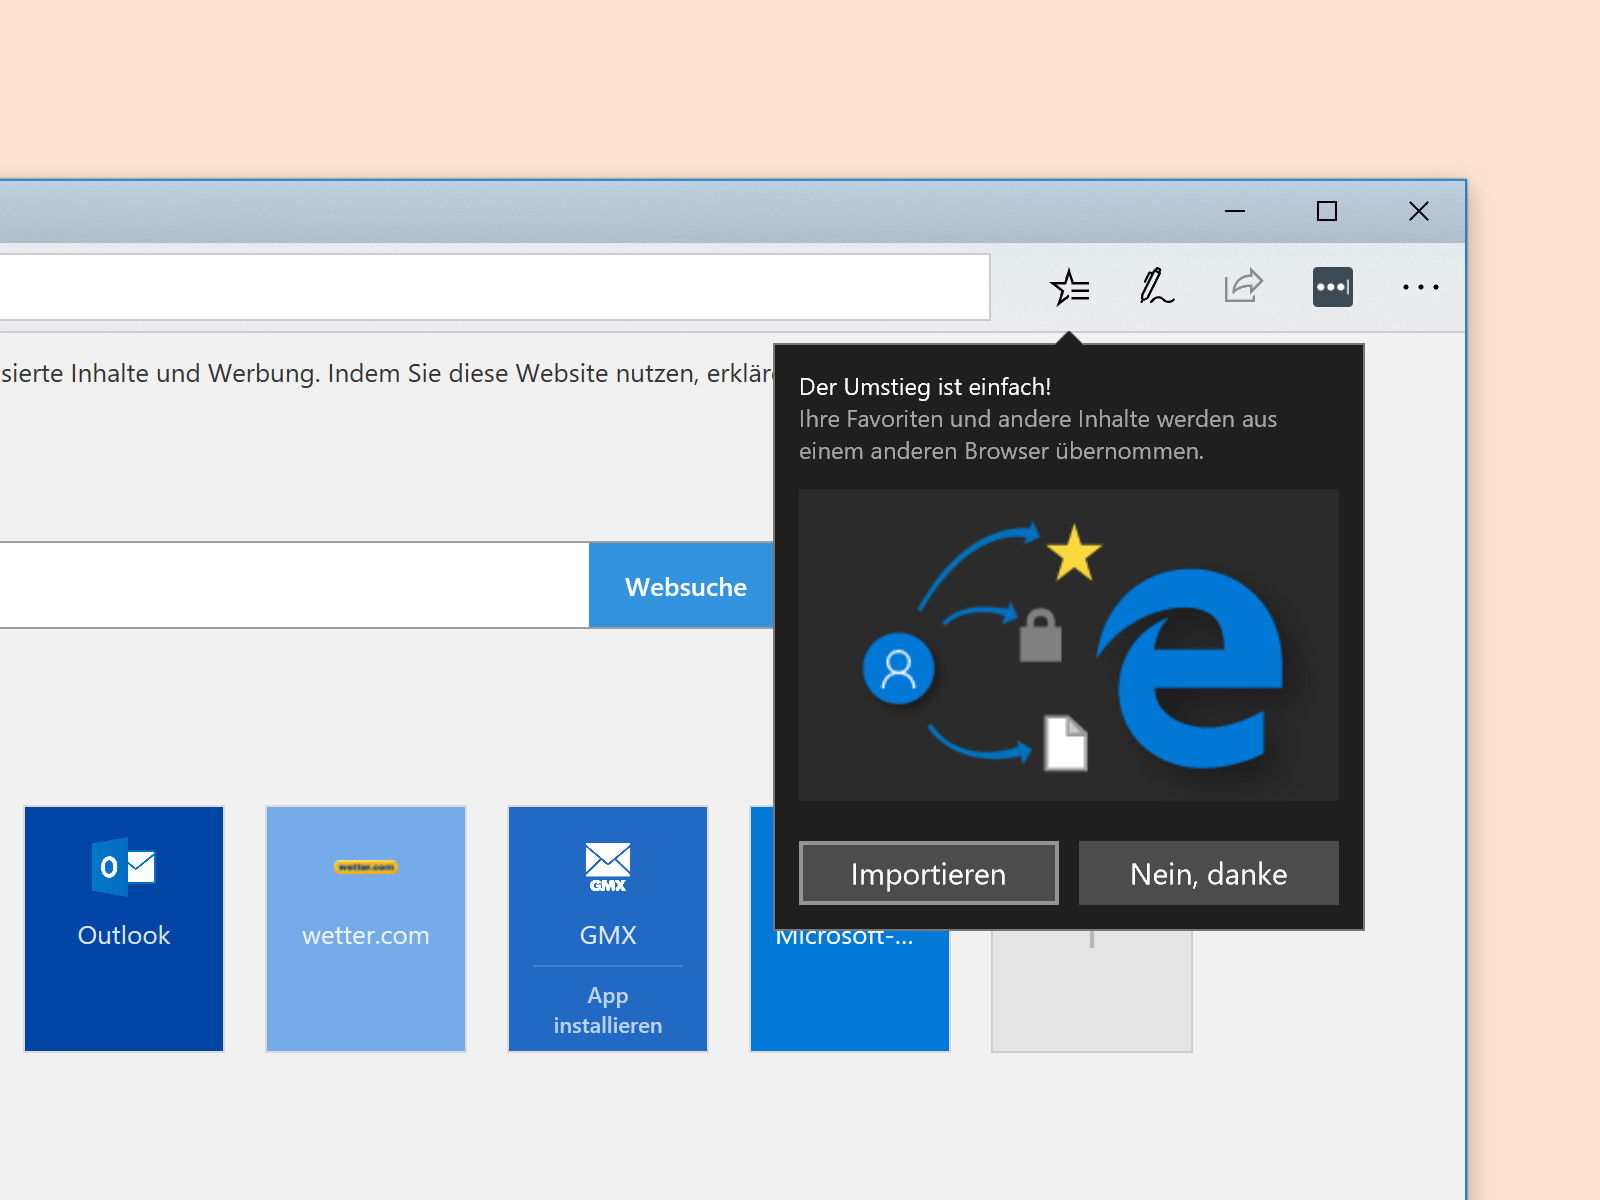Open the Outlook tile
The height and width of the screenshot is (1200, 1600).
(x=124, y=929)
